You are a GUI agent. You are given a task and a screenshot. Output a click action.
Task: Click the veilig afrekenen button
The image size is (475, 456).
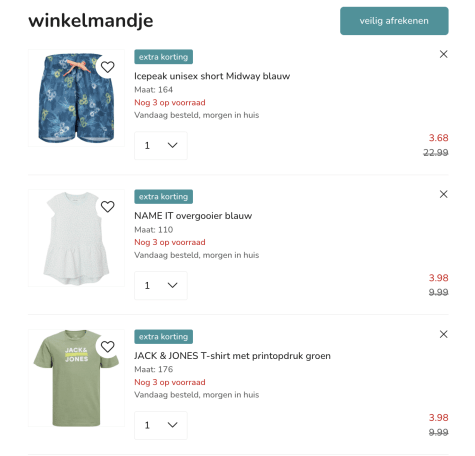(x=394, y=21)
